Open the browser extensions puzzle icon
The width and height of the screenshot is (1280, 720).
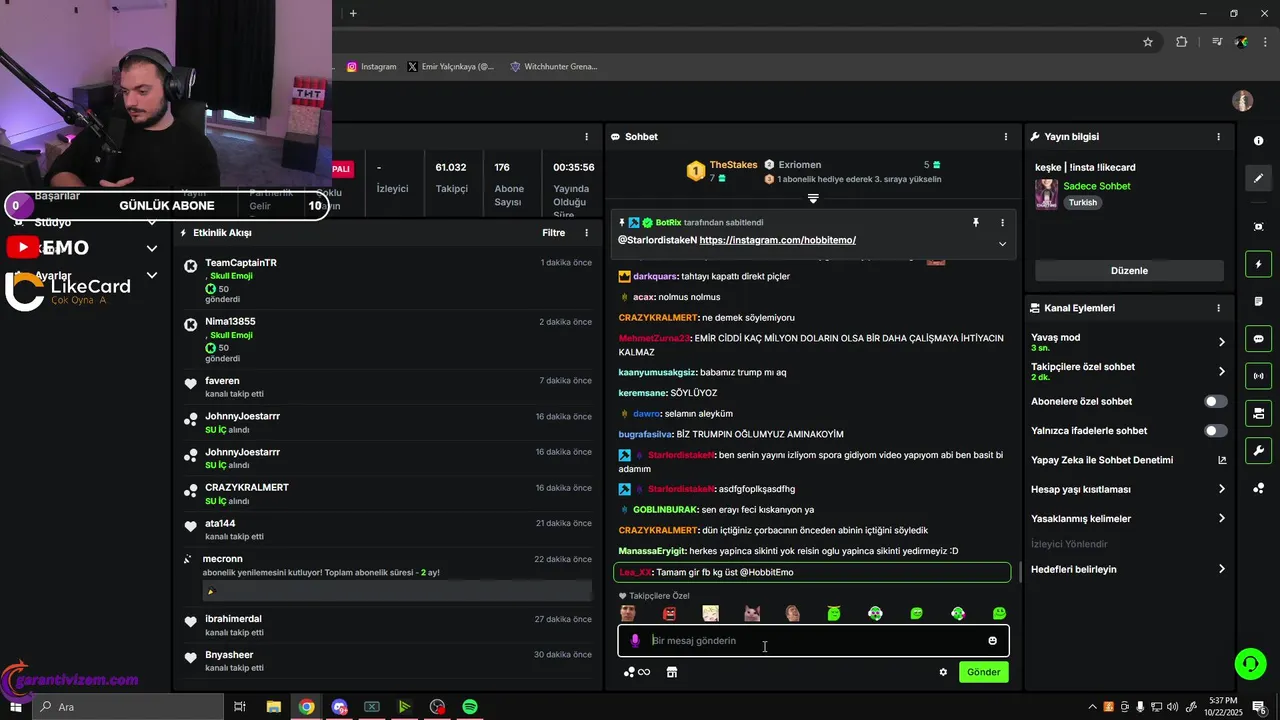point(1182,42)
